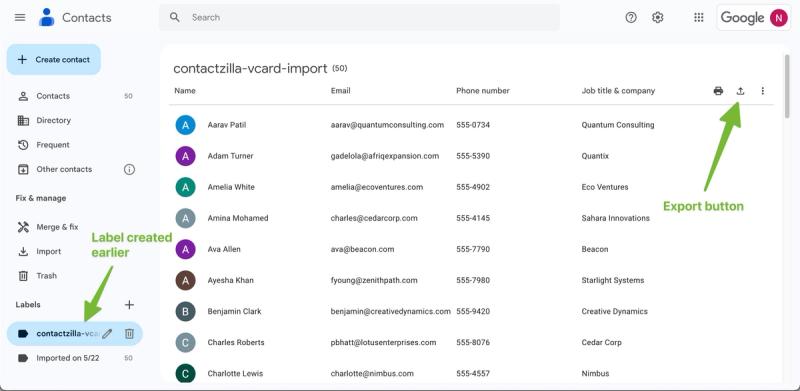Click company Creative Dynamics
800x391 pixels.
(614, 312)
